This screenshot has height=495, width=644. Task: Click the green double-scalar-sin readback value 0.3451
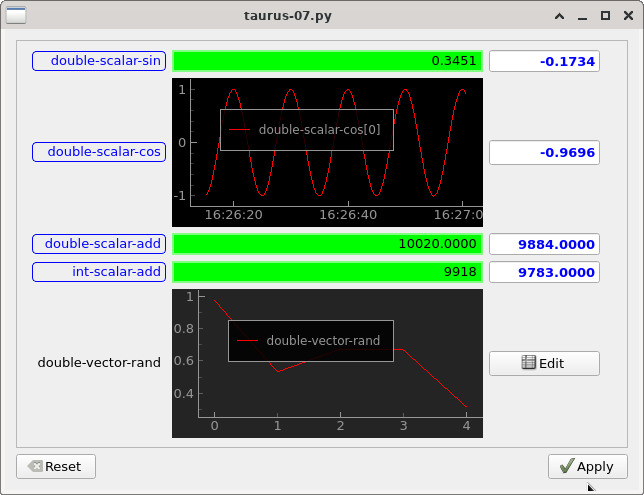coord(327,61)
